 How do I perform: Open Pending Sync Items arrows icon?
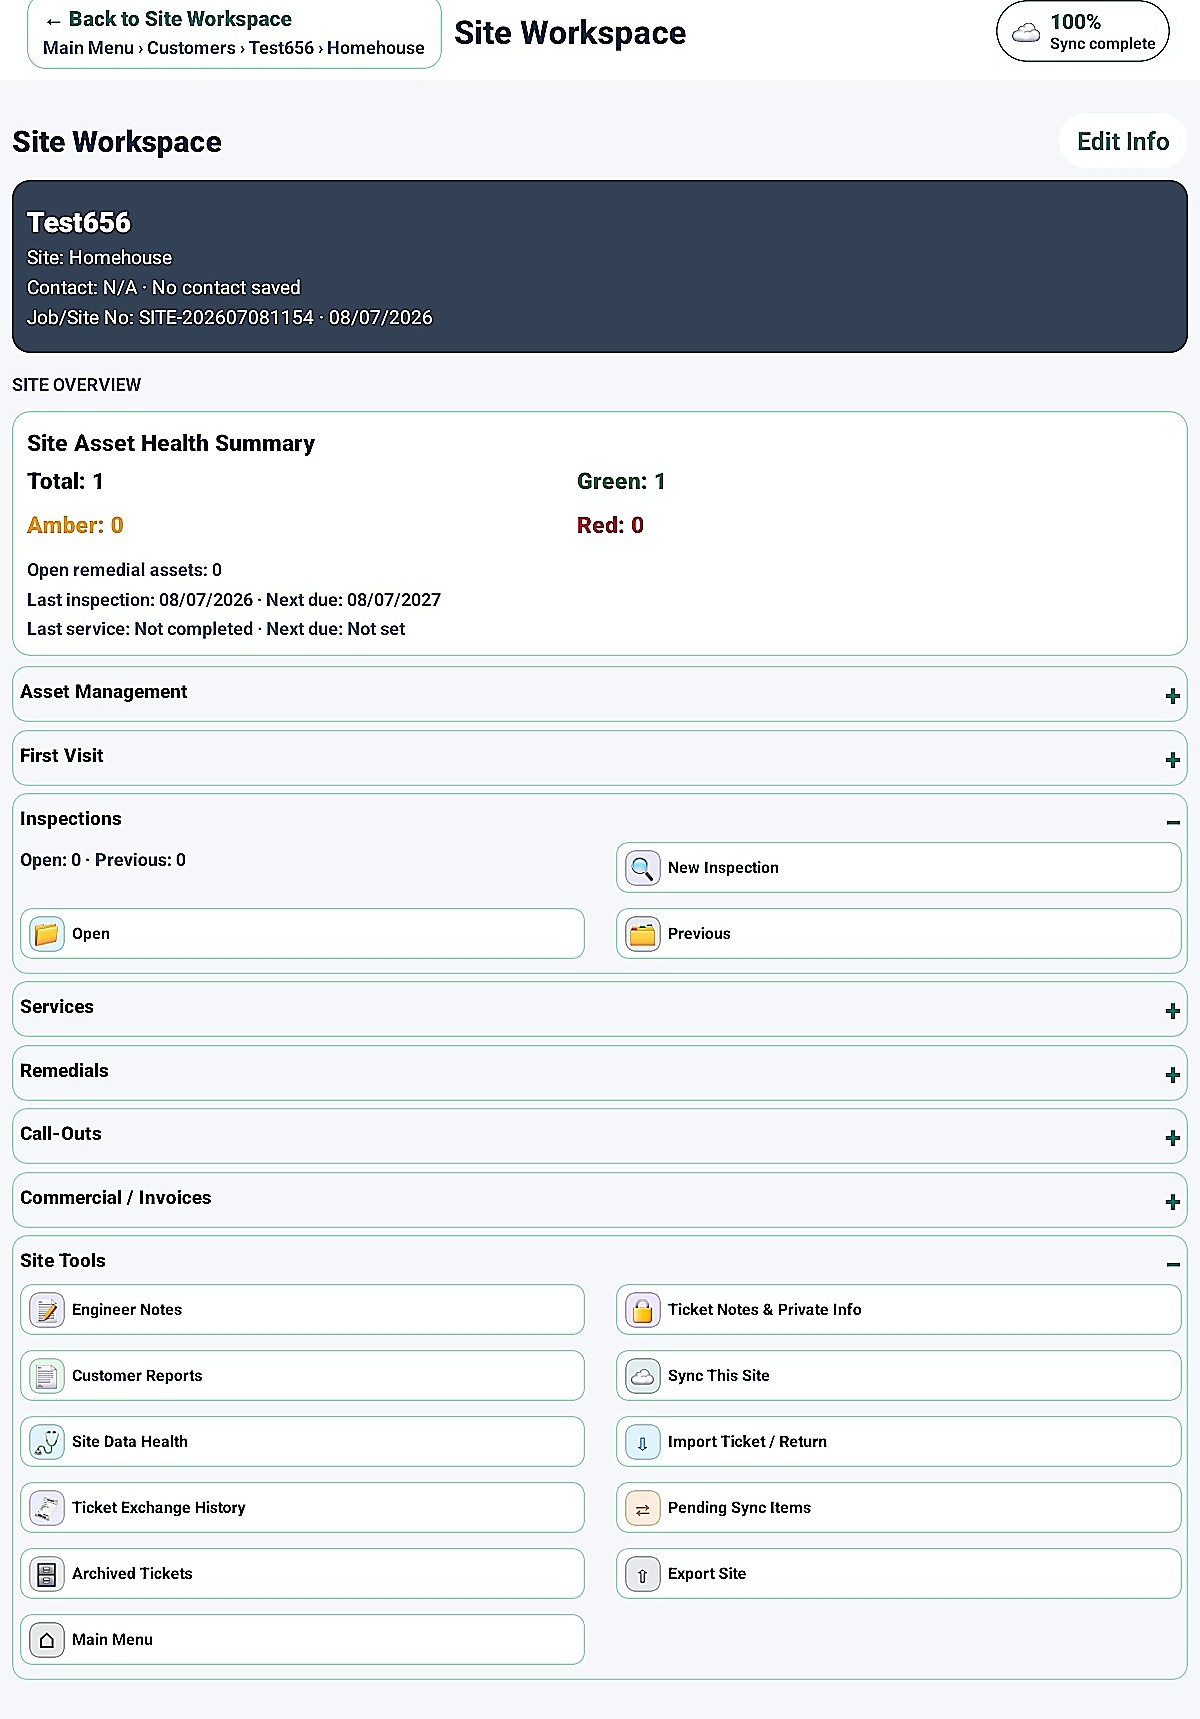(x=643, y=1508)
